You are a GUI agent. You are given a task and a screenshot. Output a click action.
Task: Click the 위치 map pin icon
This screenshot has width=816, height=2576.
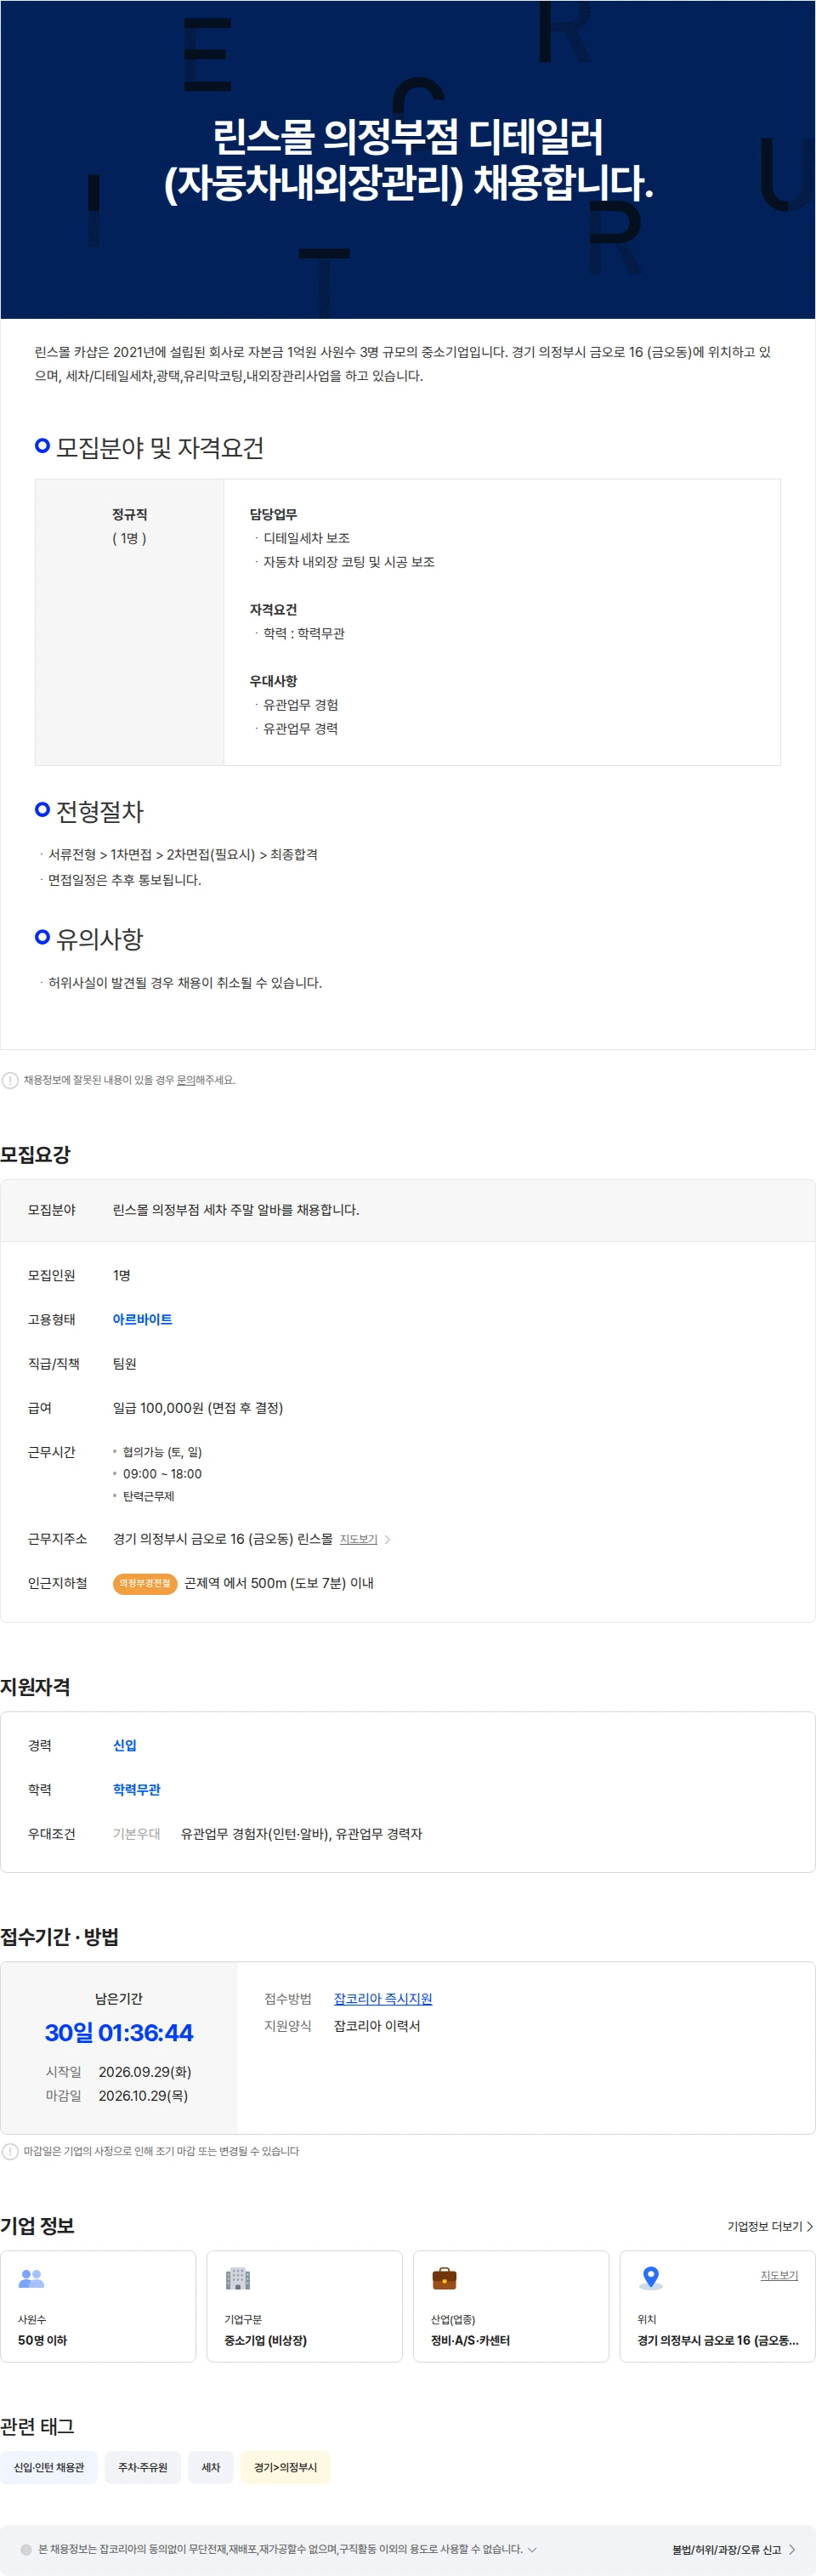(651, 2278)
